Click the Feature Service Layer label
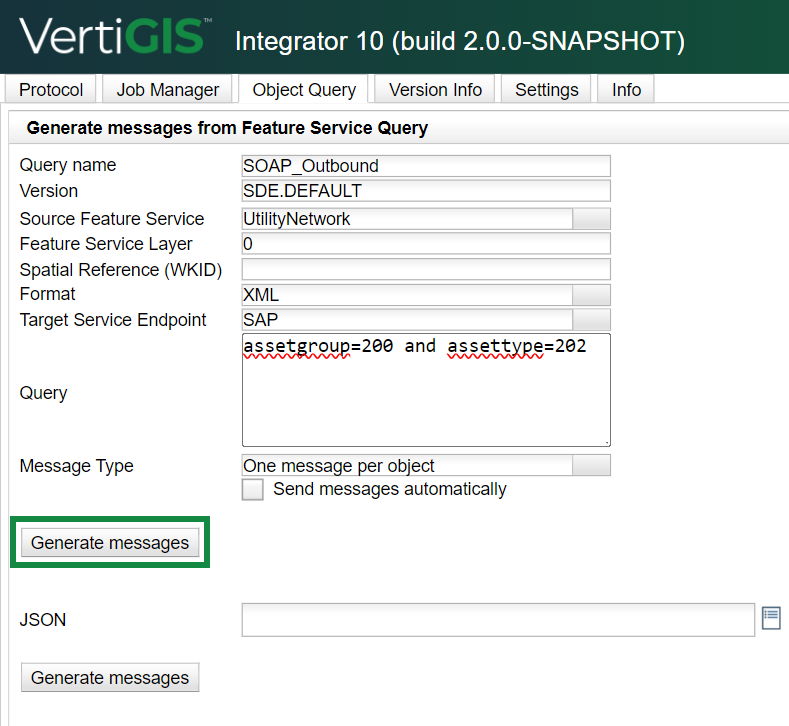The width and height of the screenshot is (789, 726). (106, 244)
